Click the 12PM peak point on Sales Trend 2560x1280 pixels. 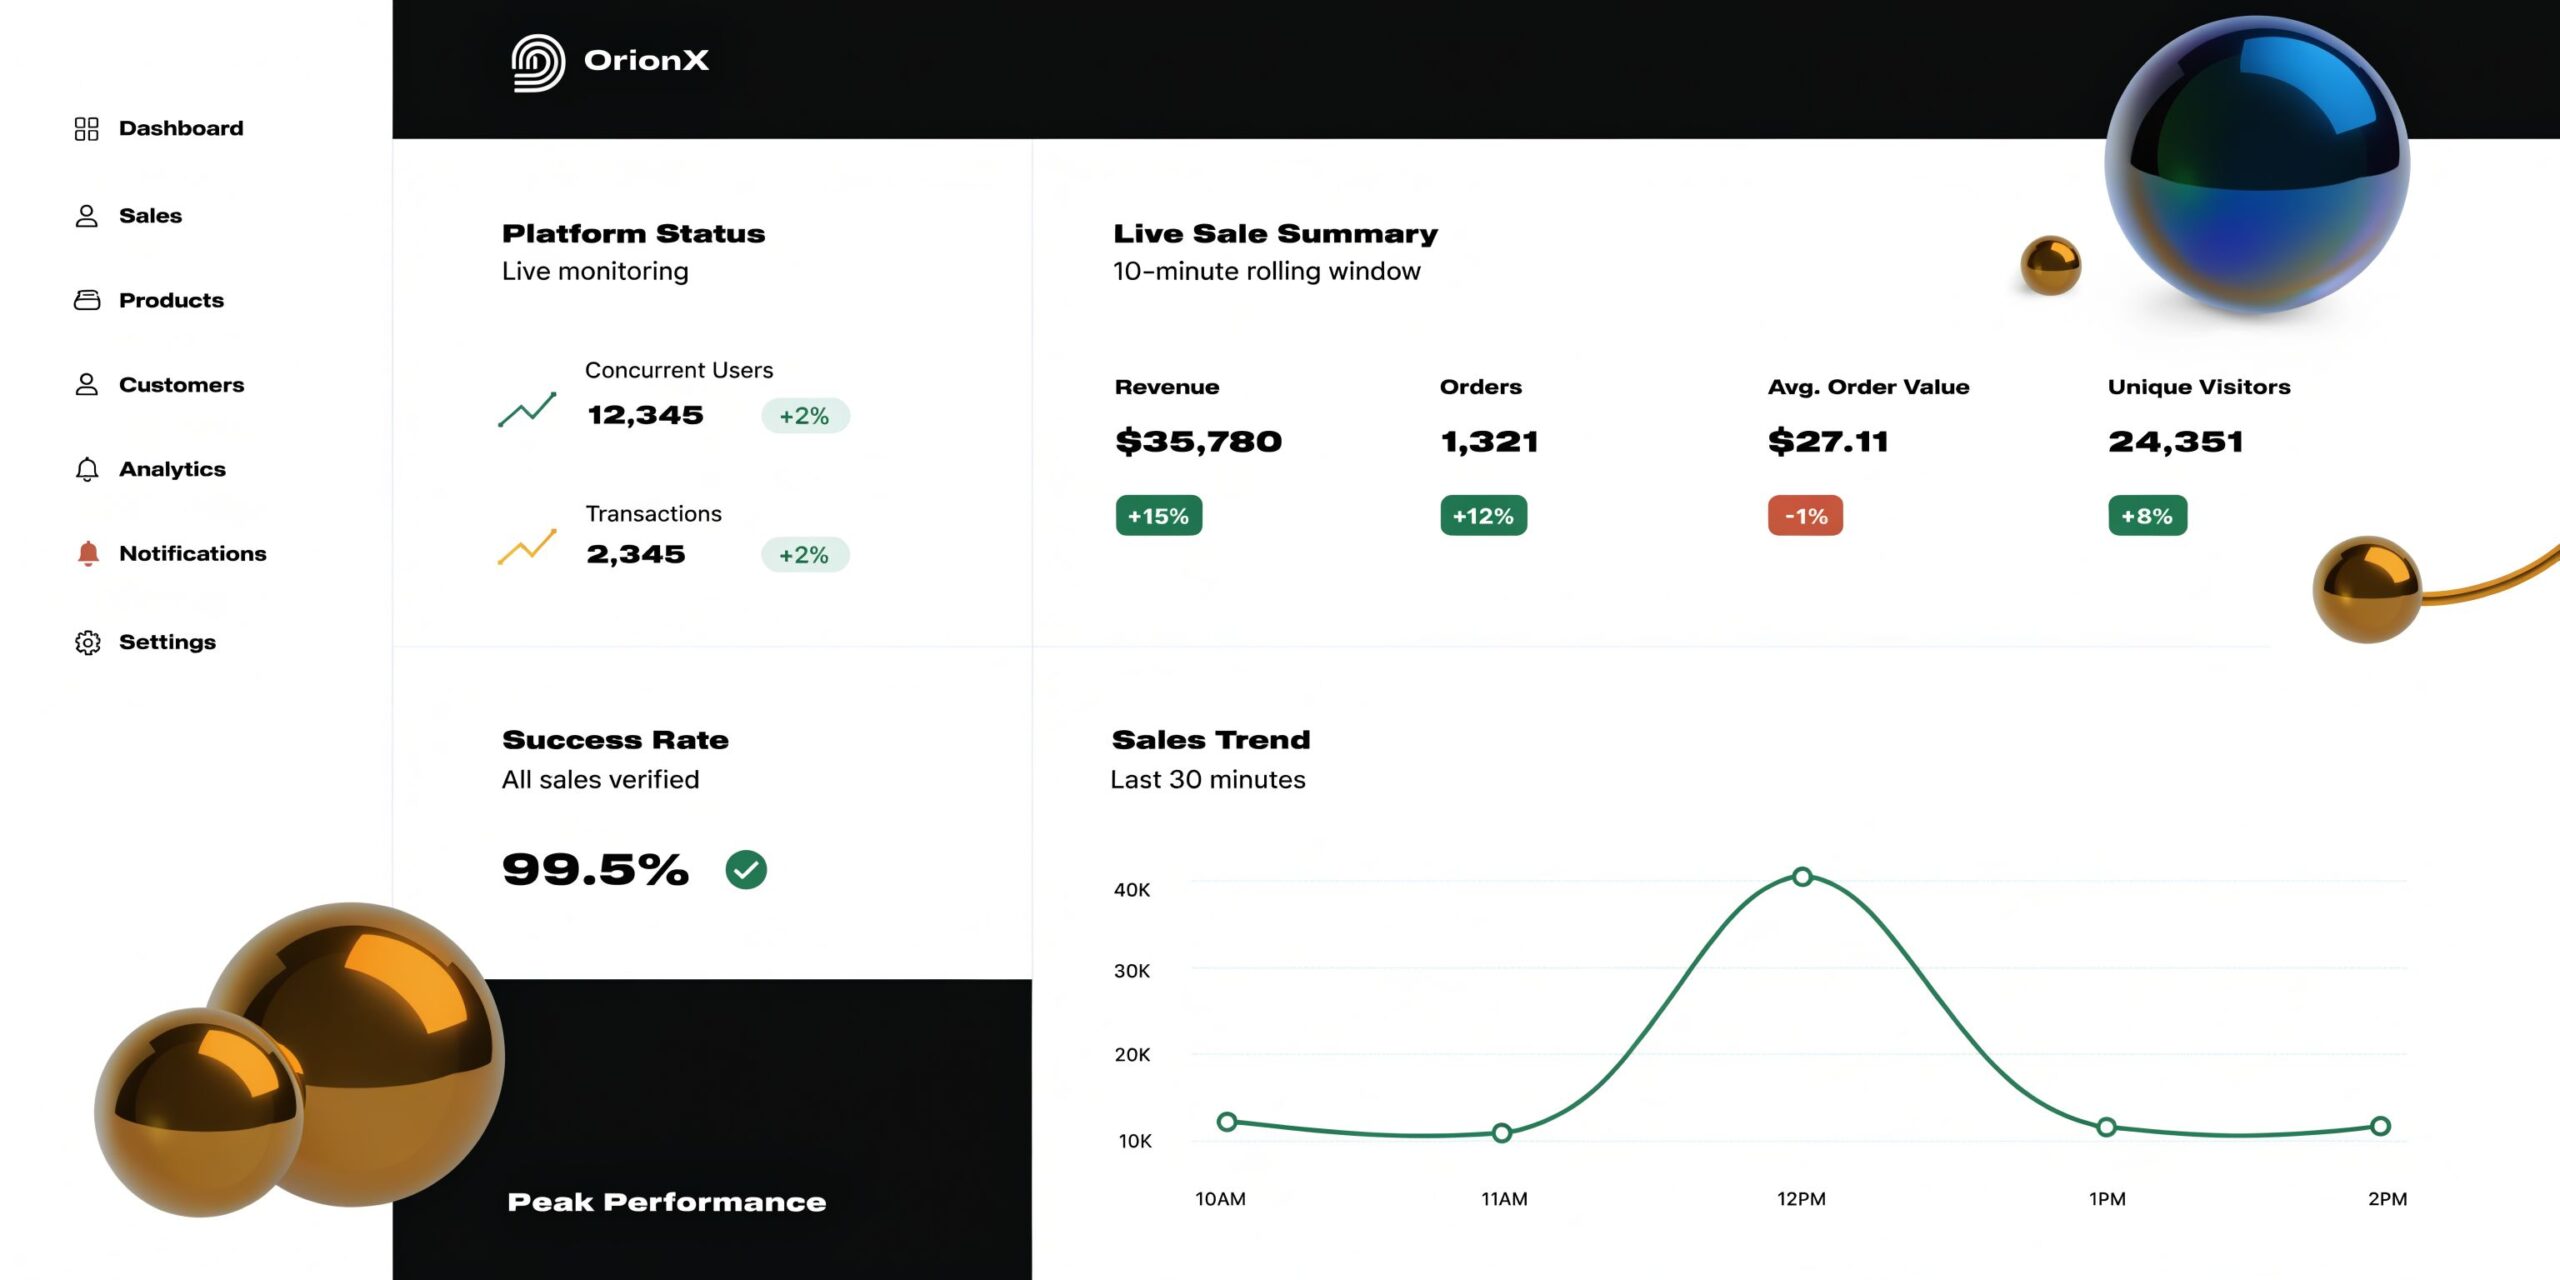(1802, 875)
